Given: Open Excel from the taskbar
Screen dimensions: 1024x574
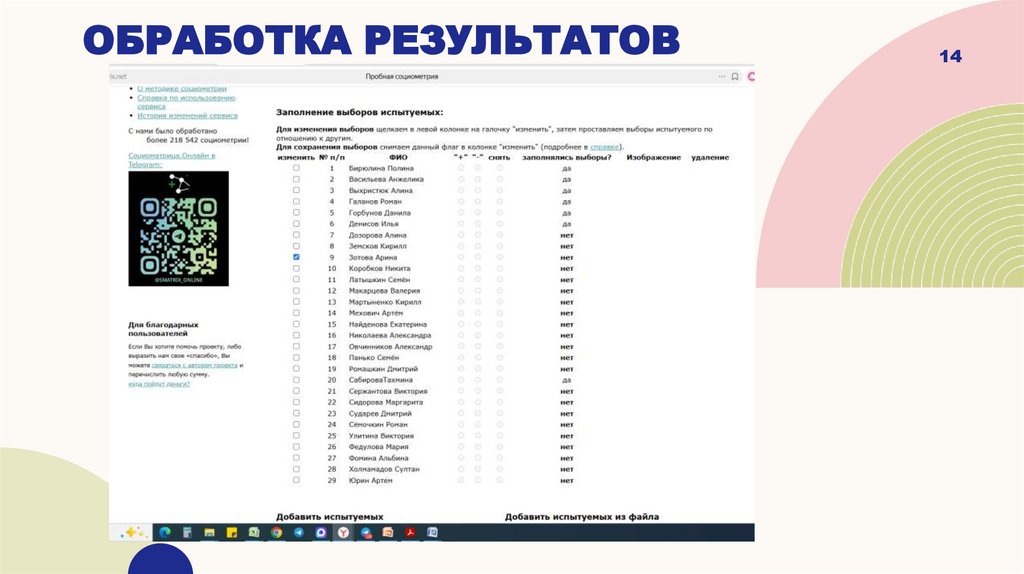Looking at the screenshot, I should point(253,532).
